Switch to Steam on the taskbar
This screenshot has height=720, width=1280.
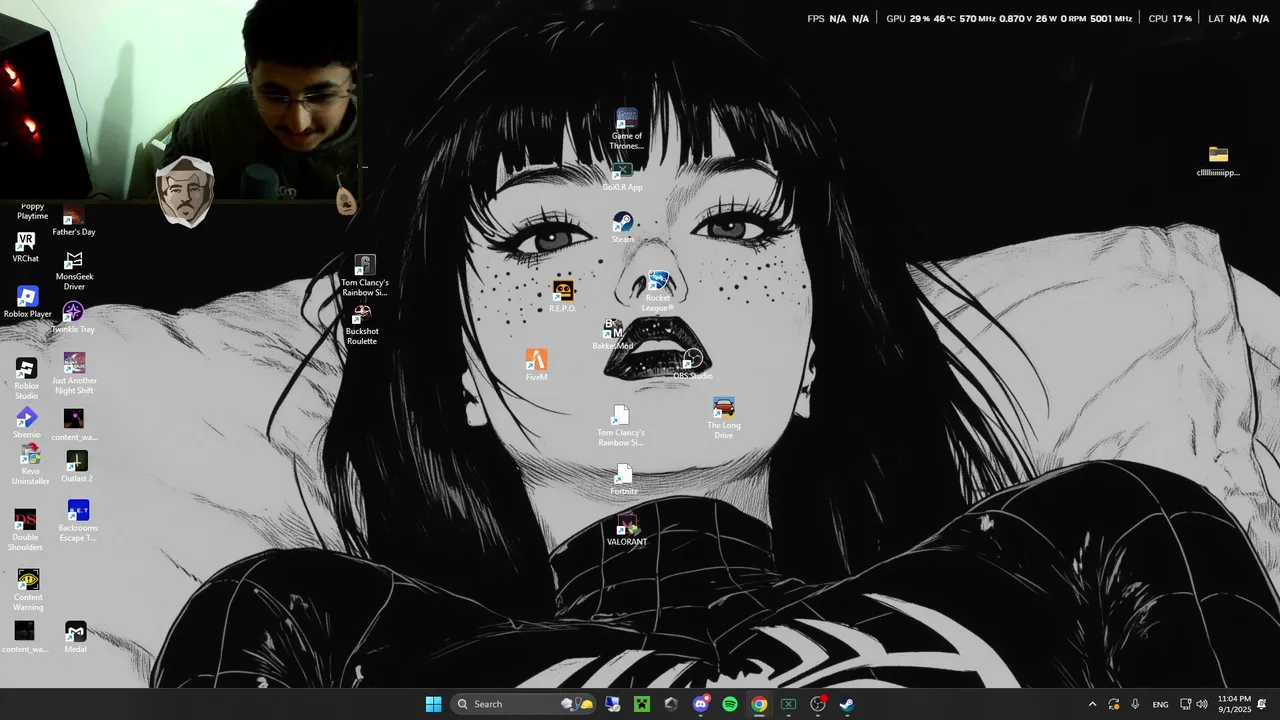click(x=847, y=704)
